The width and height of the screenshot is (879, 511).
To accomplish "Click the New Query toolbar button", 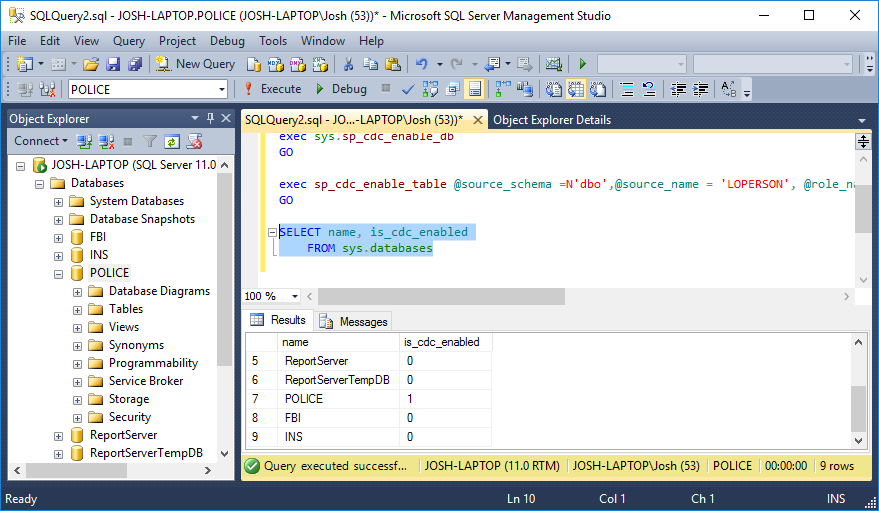I will tap(196, 64).
